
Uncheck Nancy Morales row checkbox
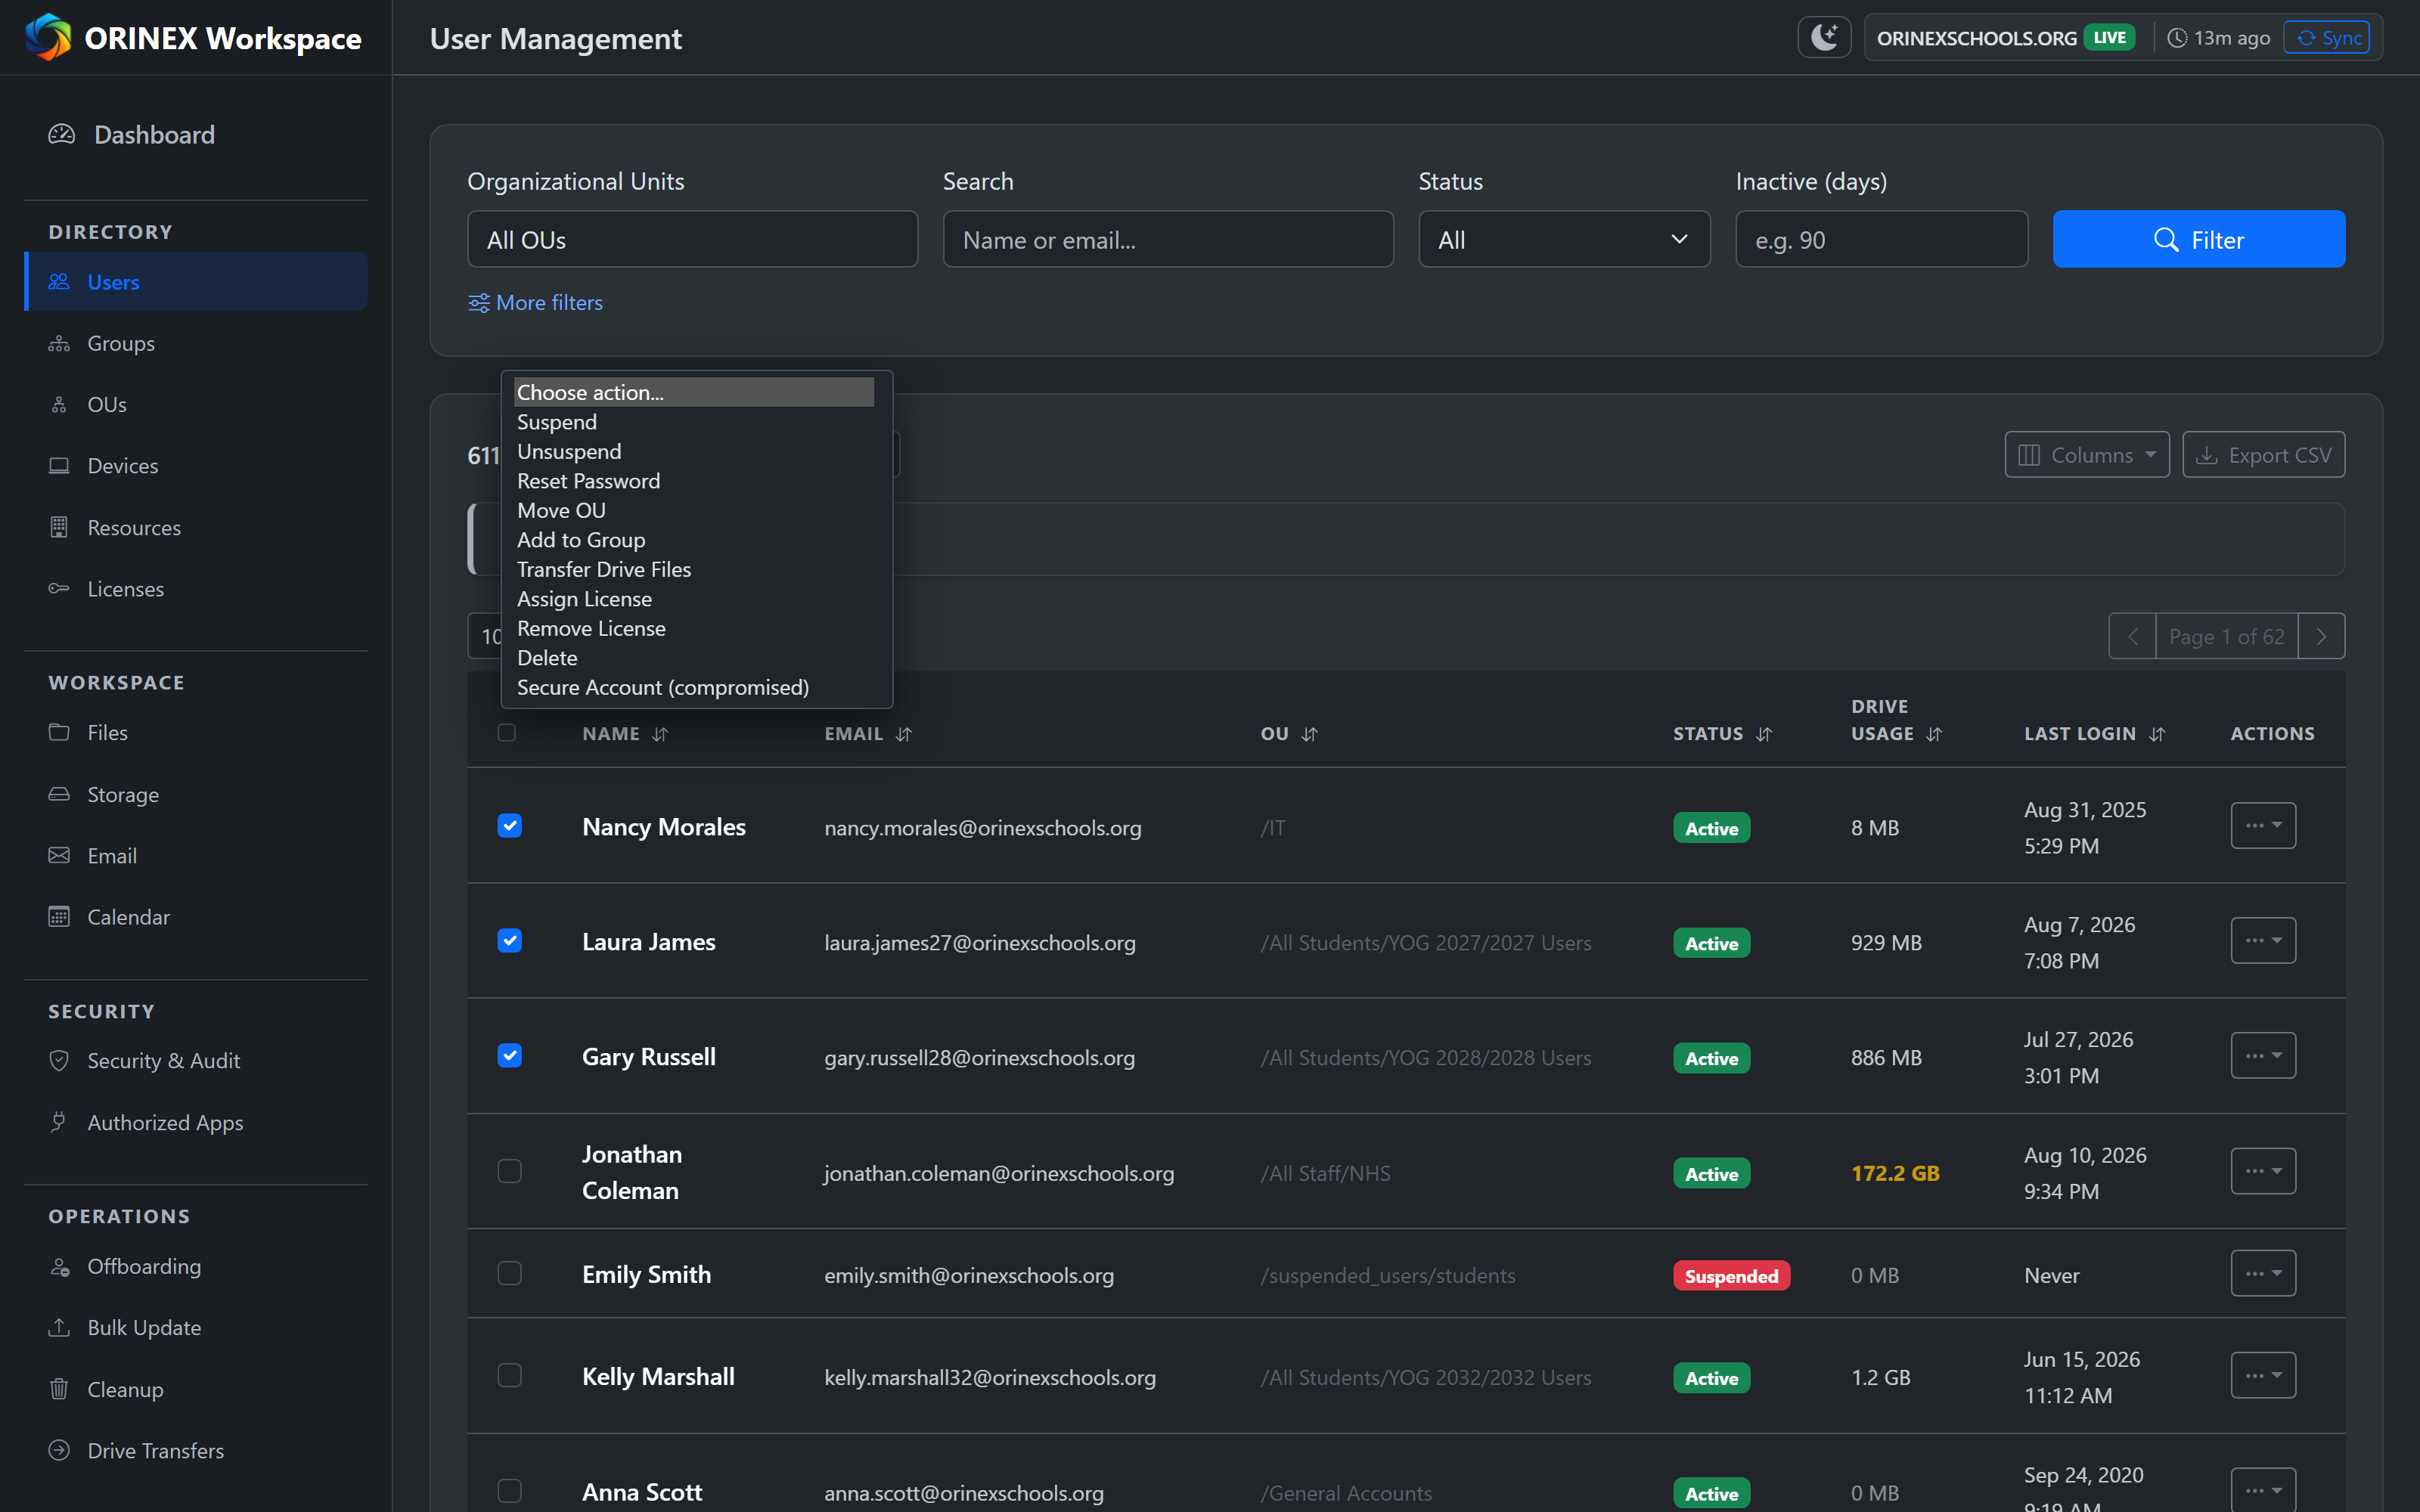pos(509,826)
